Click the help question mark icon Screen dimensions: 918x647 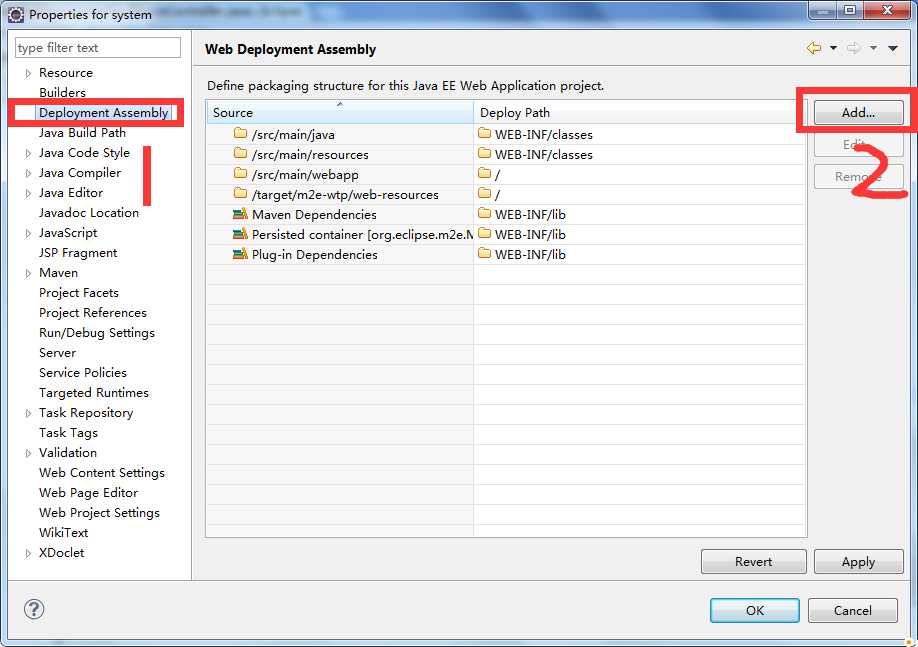[34, 609]
